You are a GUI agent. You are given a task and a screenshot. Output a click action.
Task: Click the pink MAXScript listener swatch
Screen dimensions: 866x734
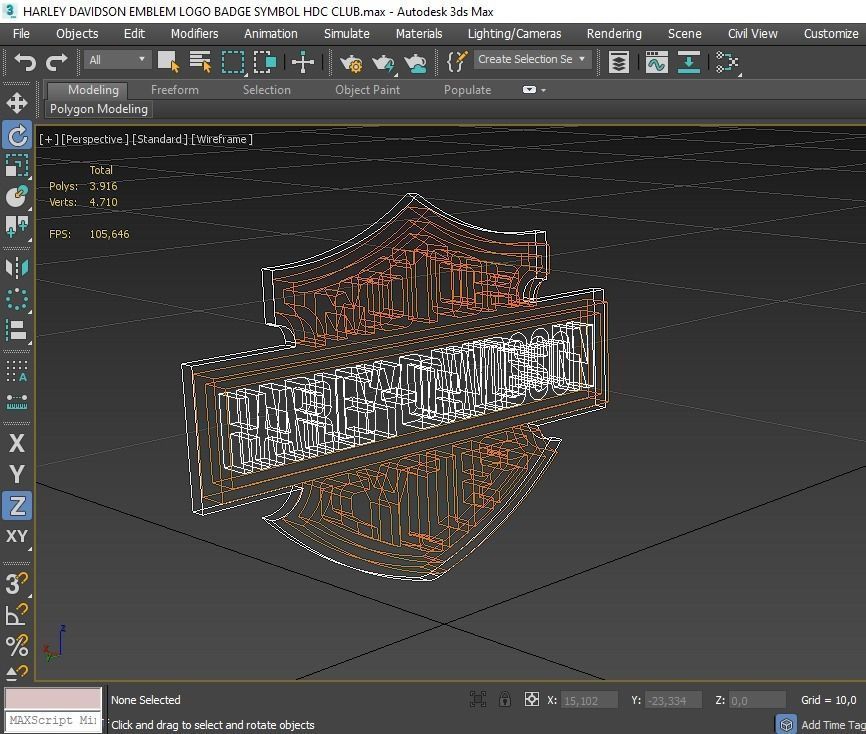pyautogui.click(x=53, y=699)
